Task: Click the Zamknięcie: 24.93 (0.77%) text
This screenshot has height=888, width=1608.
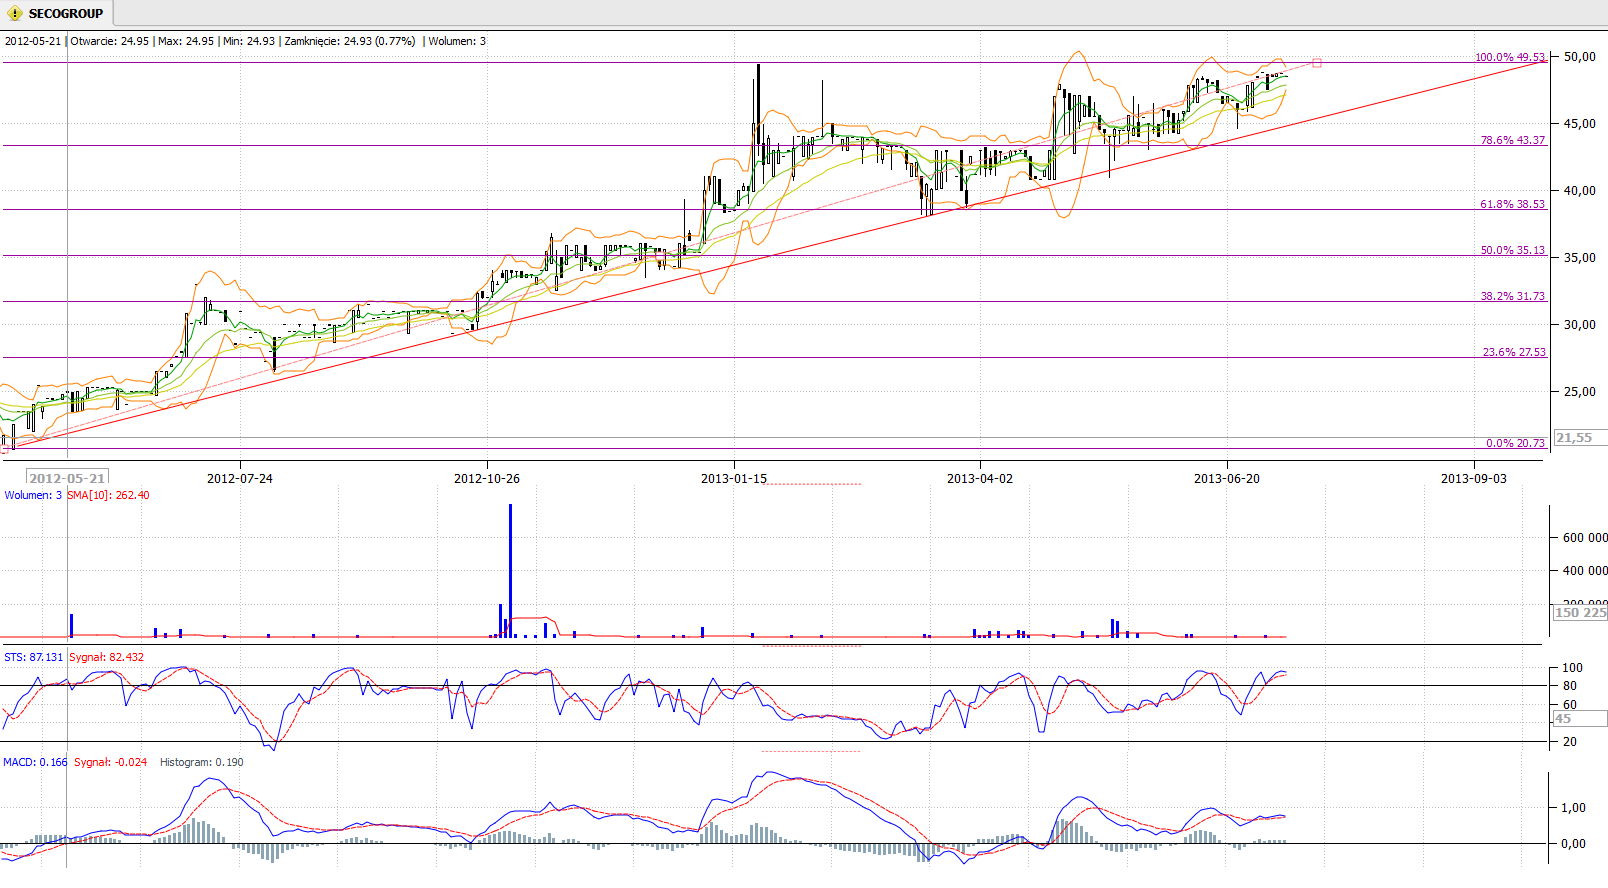Action: (350, 41)
